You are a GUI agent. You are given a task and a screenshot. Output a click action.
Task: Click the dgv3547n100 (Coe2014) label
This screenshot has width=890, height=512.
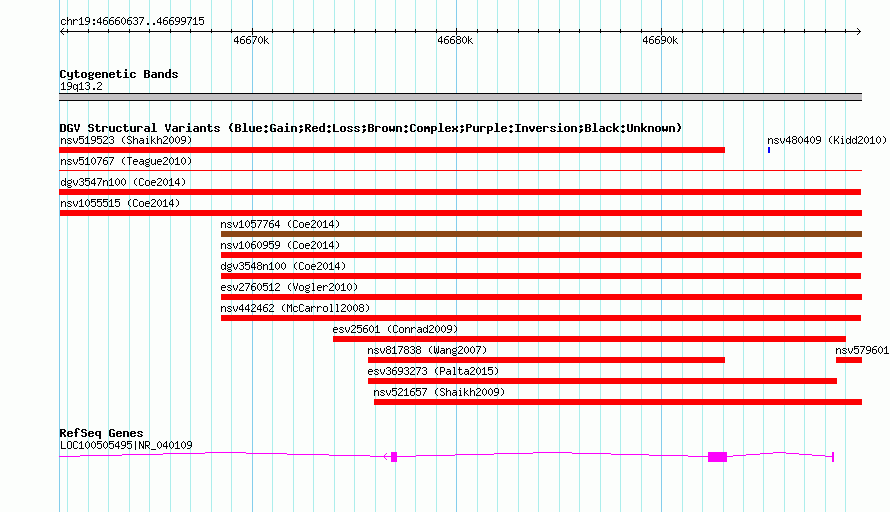point(123,182)
